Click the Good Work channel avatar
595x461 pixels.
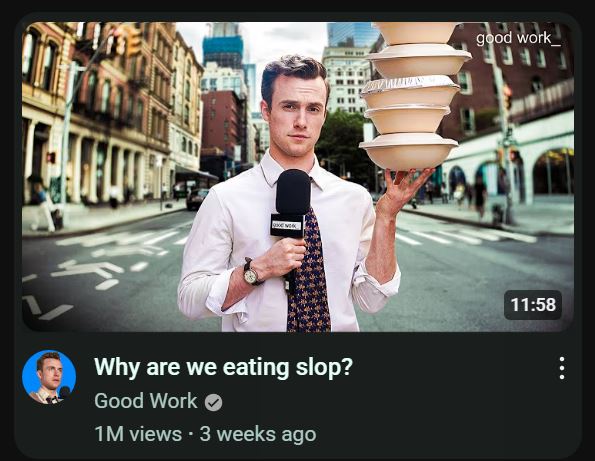pos(49,377)
